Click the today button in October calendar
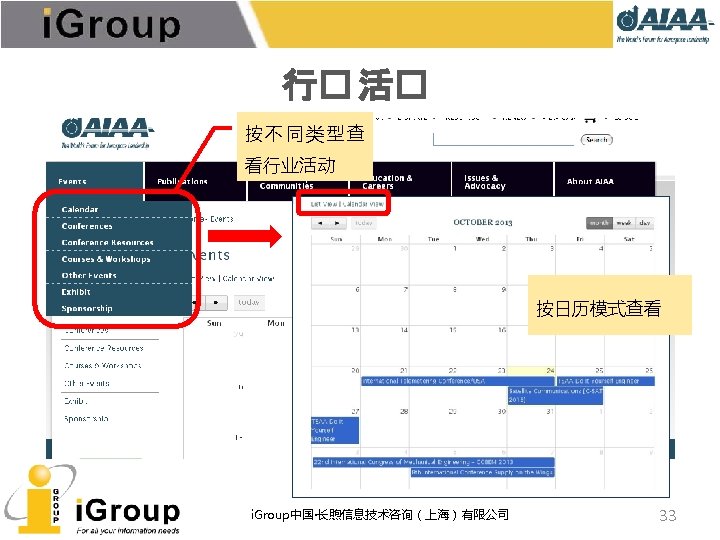 (363, 223)
